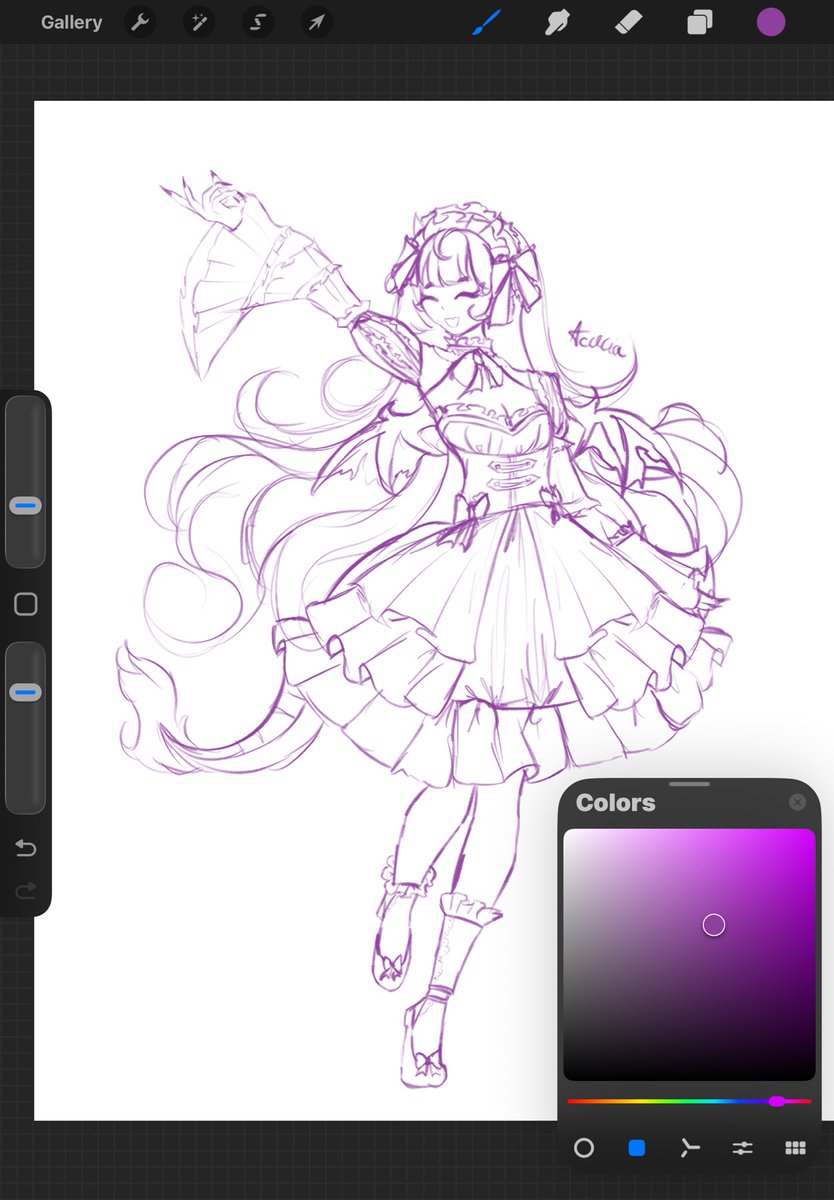Tap the active purple color circle

coord(770,22)
